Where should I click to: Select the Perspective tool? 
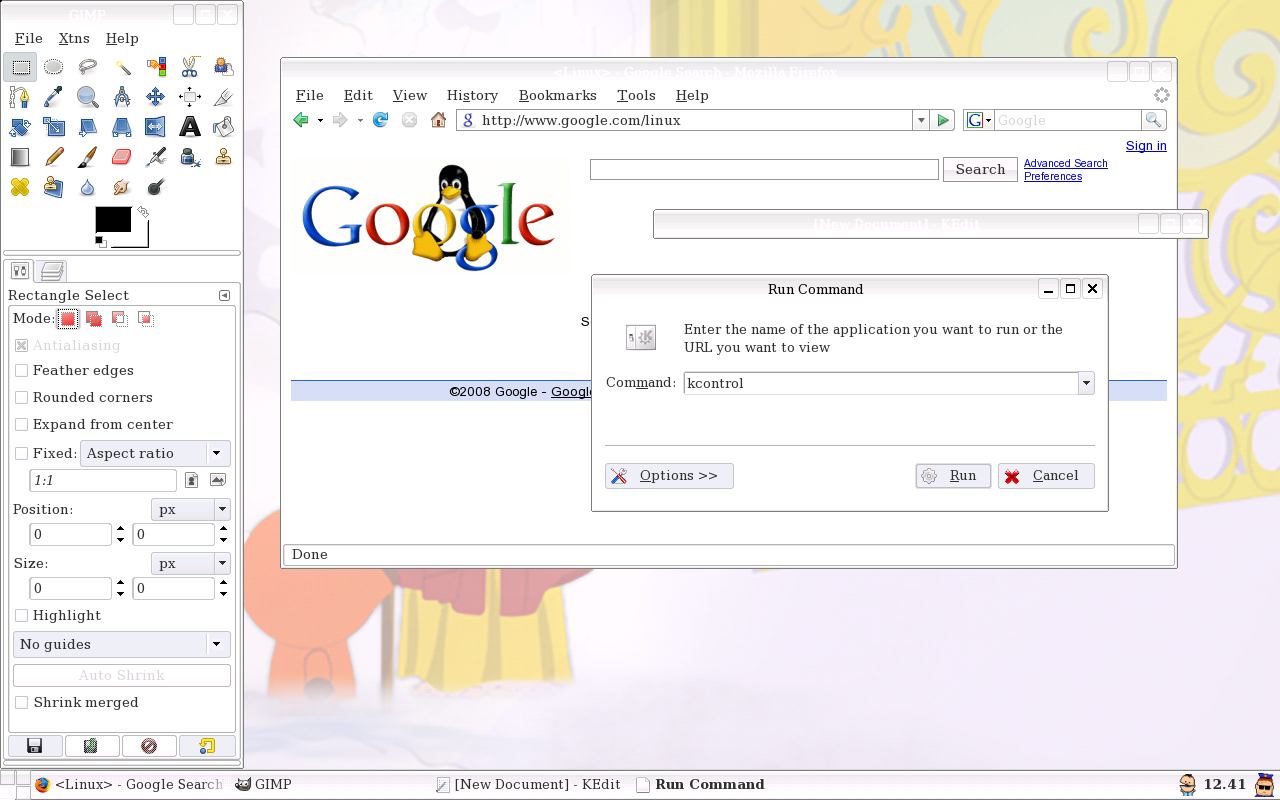[122, 127]
